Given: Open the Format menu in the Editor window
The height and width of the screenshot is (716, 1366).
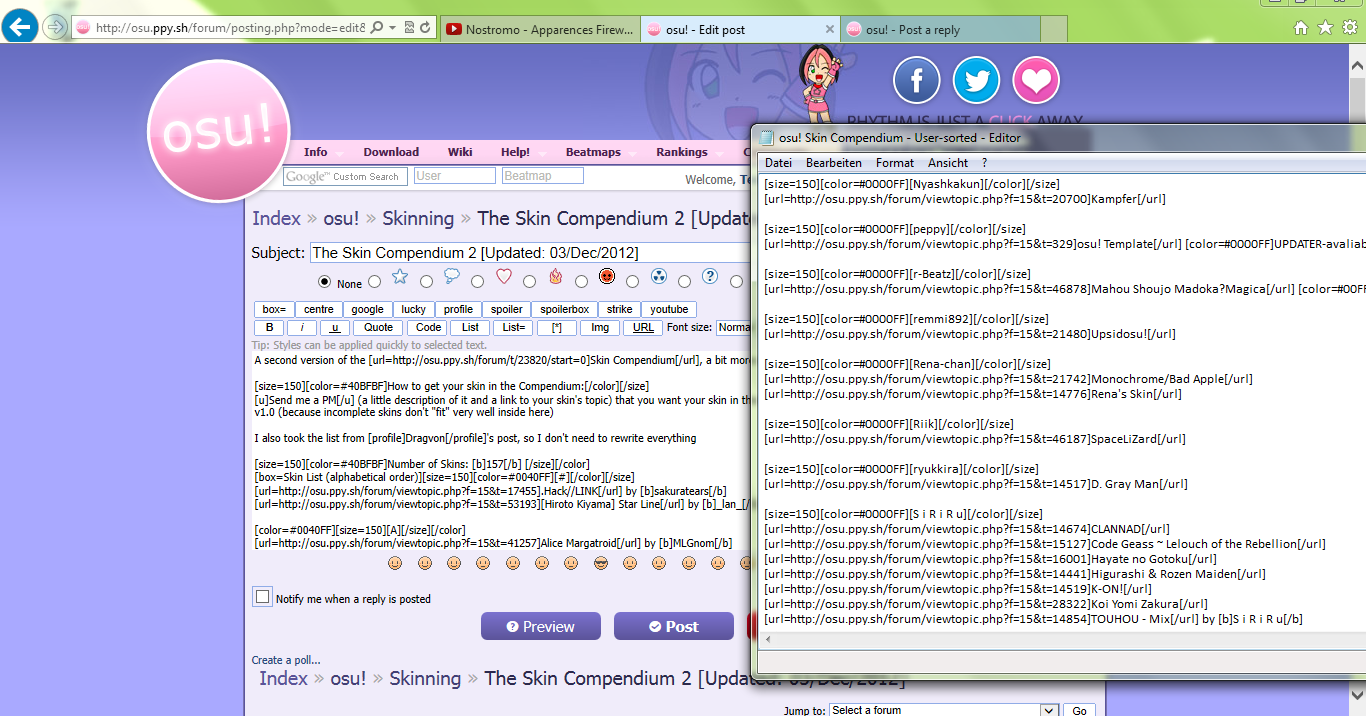Looking at the screenshot, I should [x=895, y=163].
